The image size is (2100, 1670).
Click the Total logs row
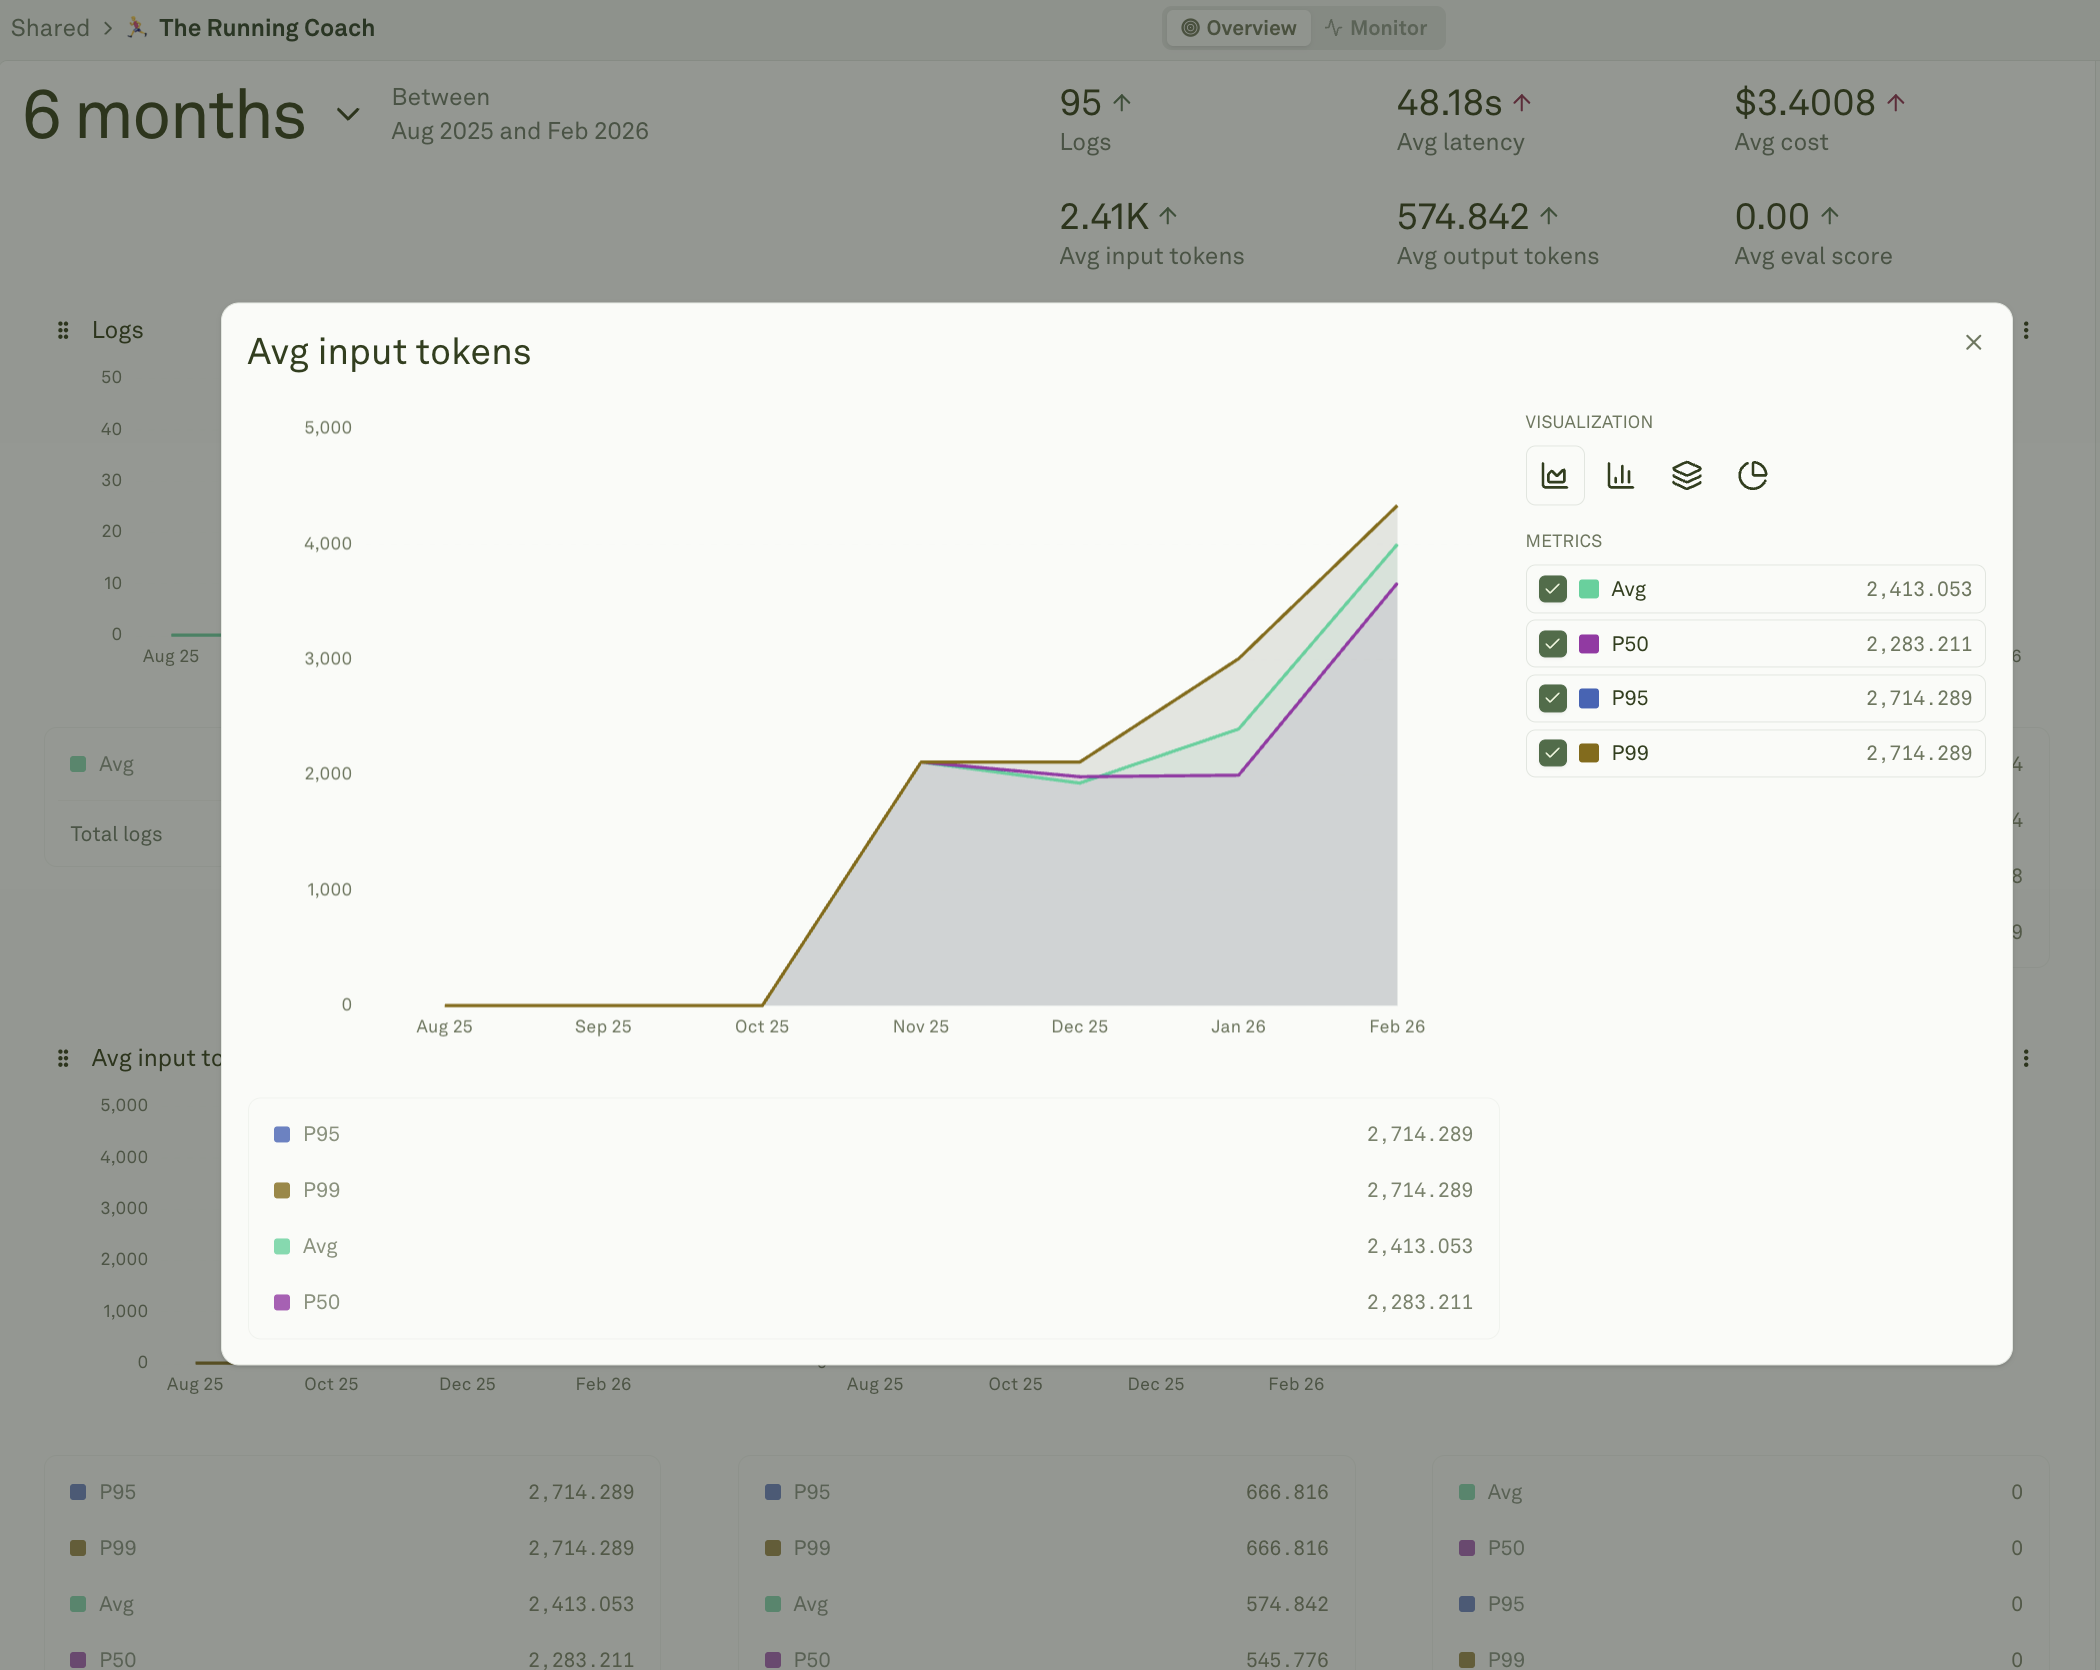[115, 833]
